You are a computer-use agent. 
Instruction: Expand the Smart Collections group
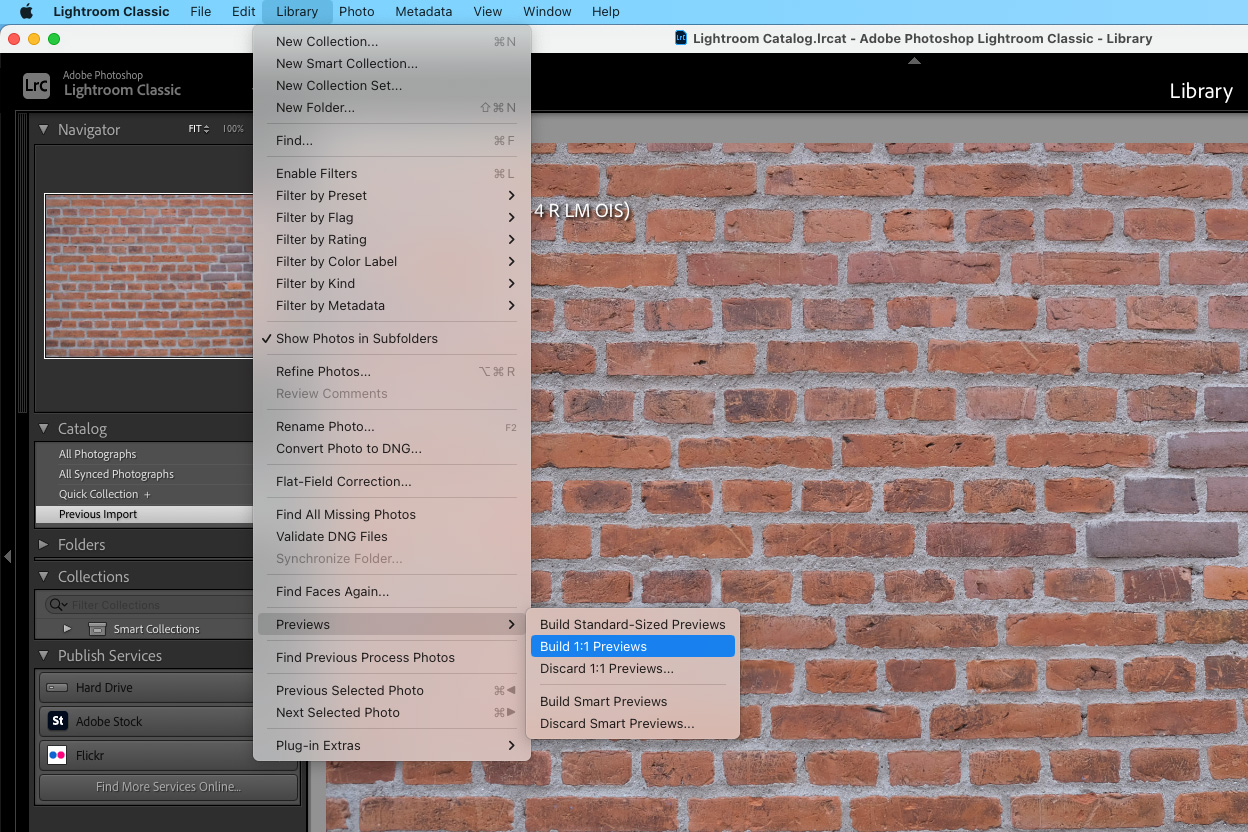(x=68, y=628)
